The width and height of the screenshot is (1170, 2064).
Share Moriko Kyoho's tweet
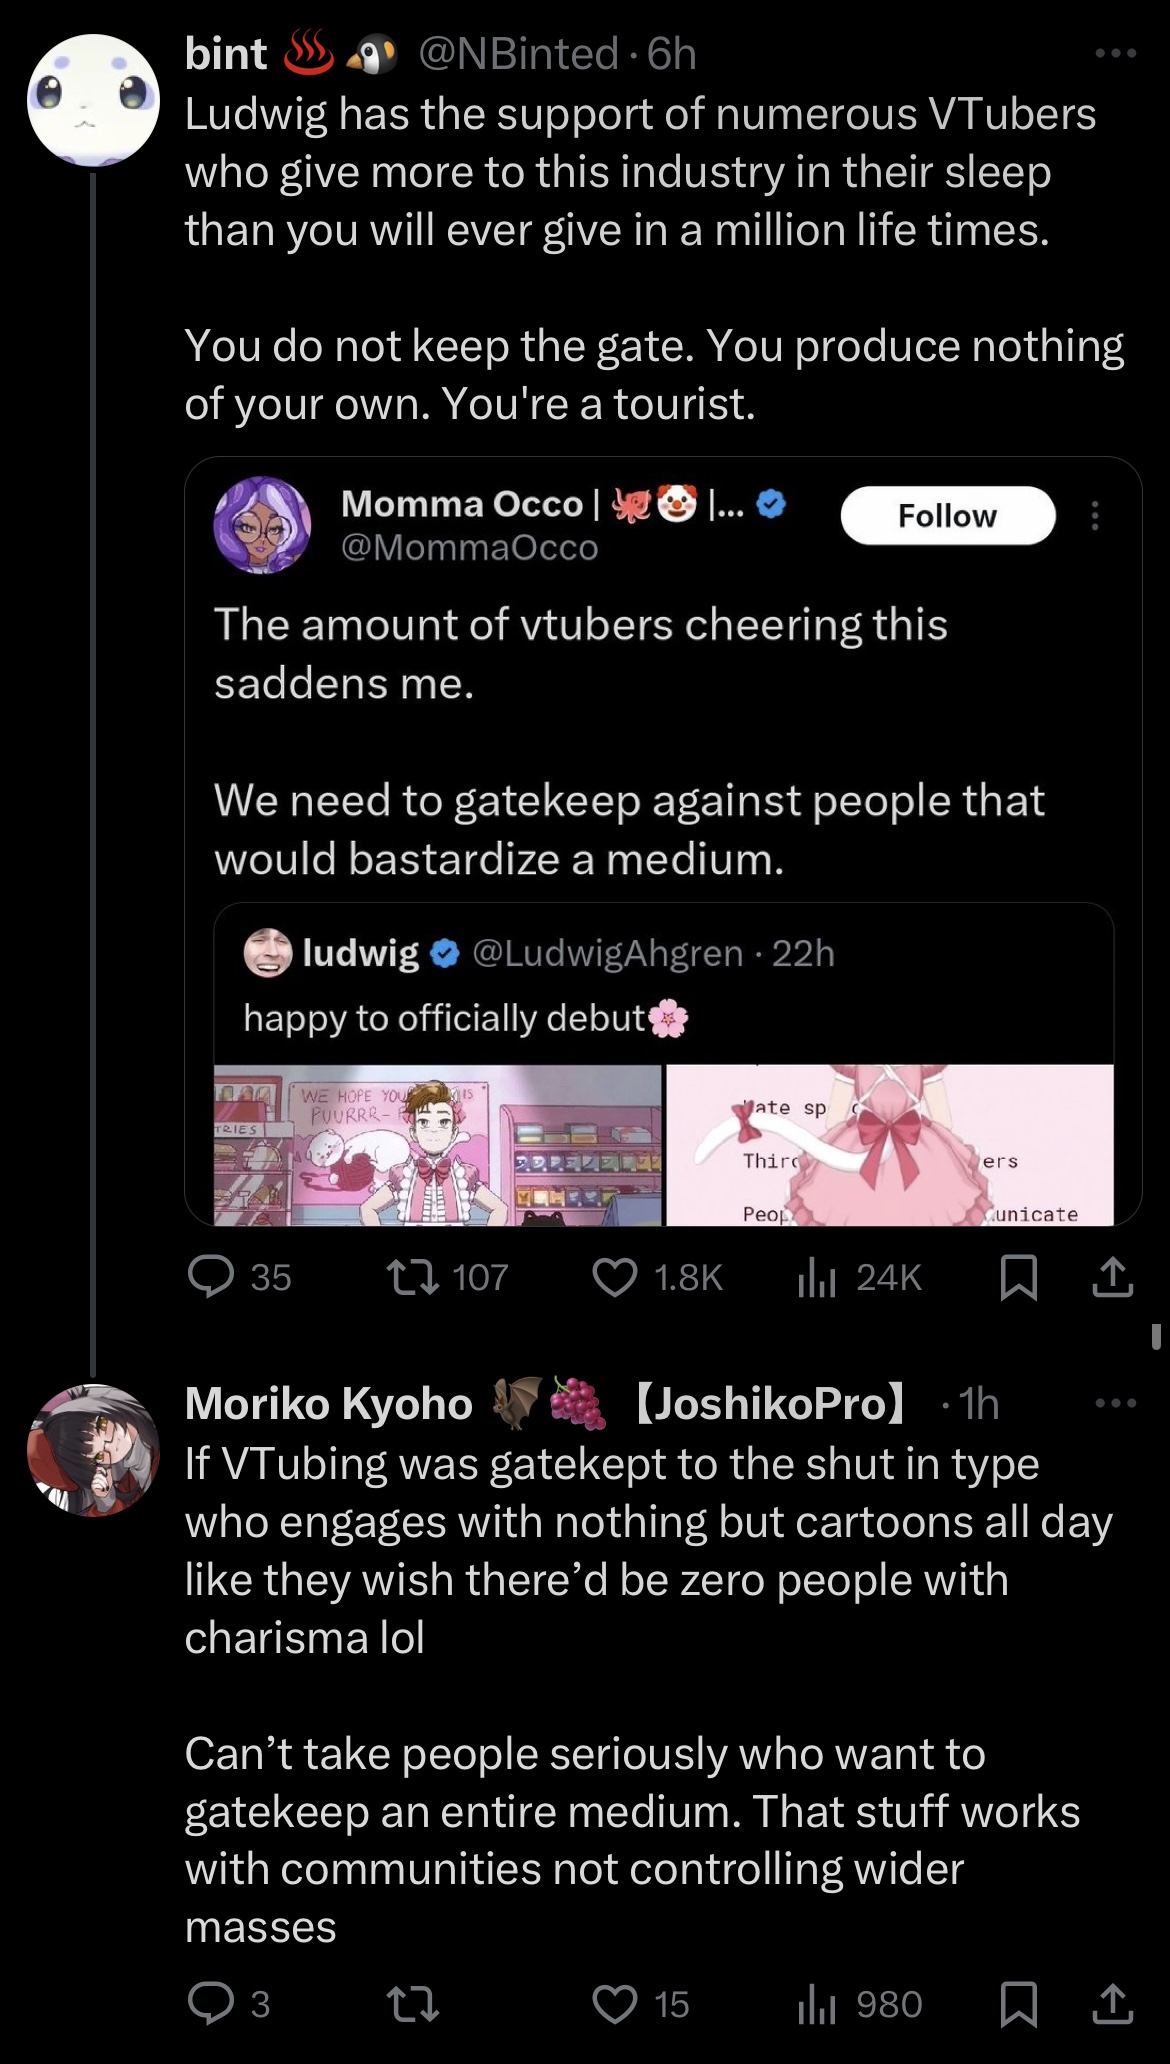[1112, 2004]
